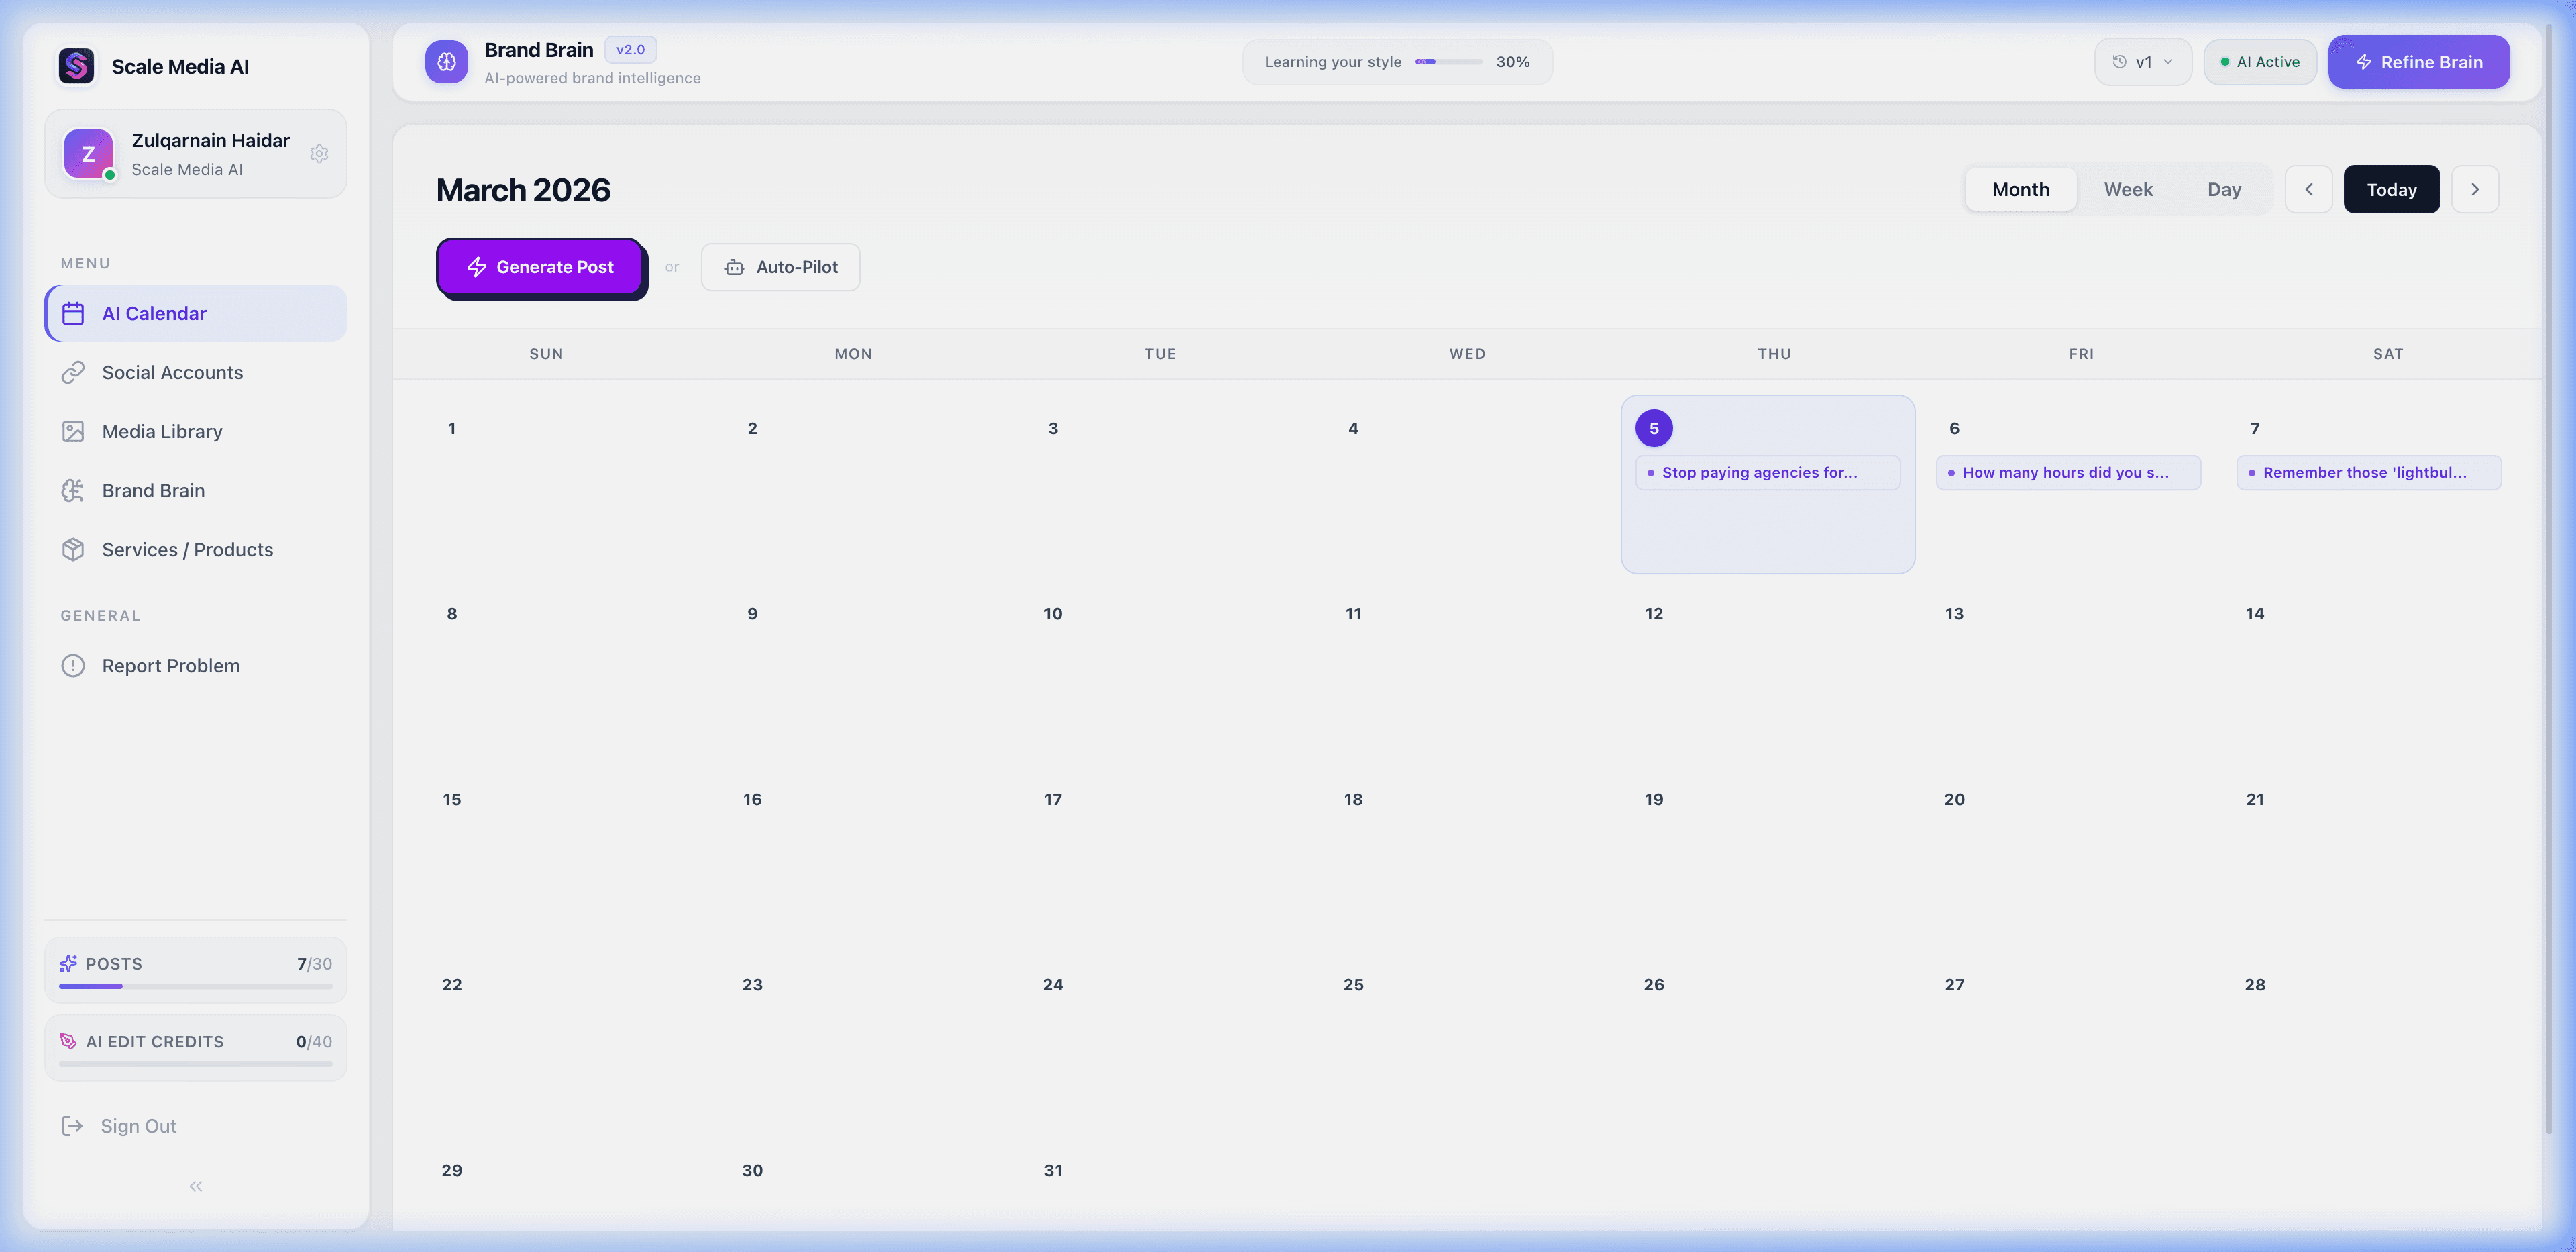Open Report Problem page
This screenshot has height=1252, width=2576.
[170, 665]
